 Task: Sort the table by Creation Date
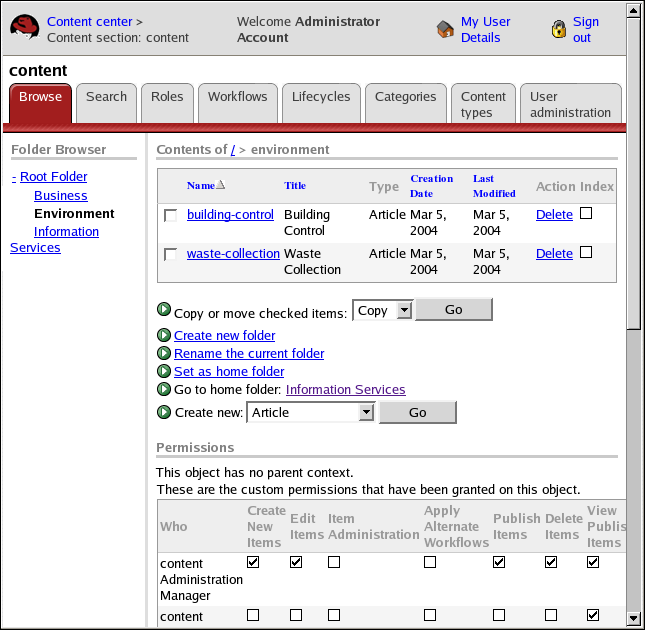(432, 186)
